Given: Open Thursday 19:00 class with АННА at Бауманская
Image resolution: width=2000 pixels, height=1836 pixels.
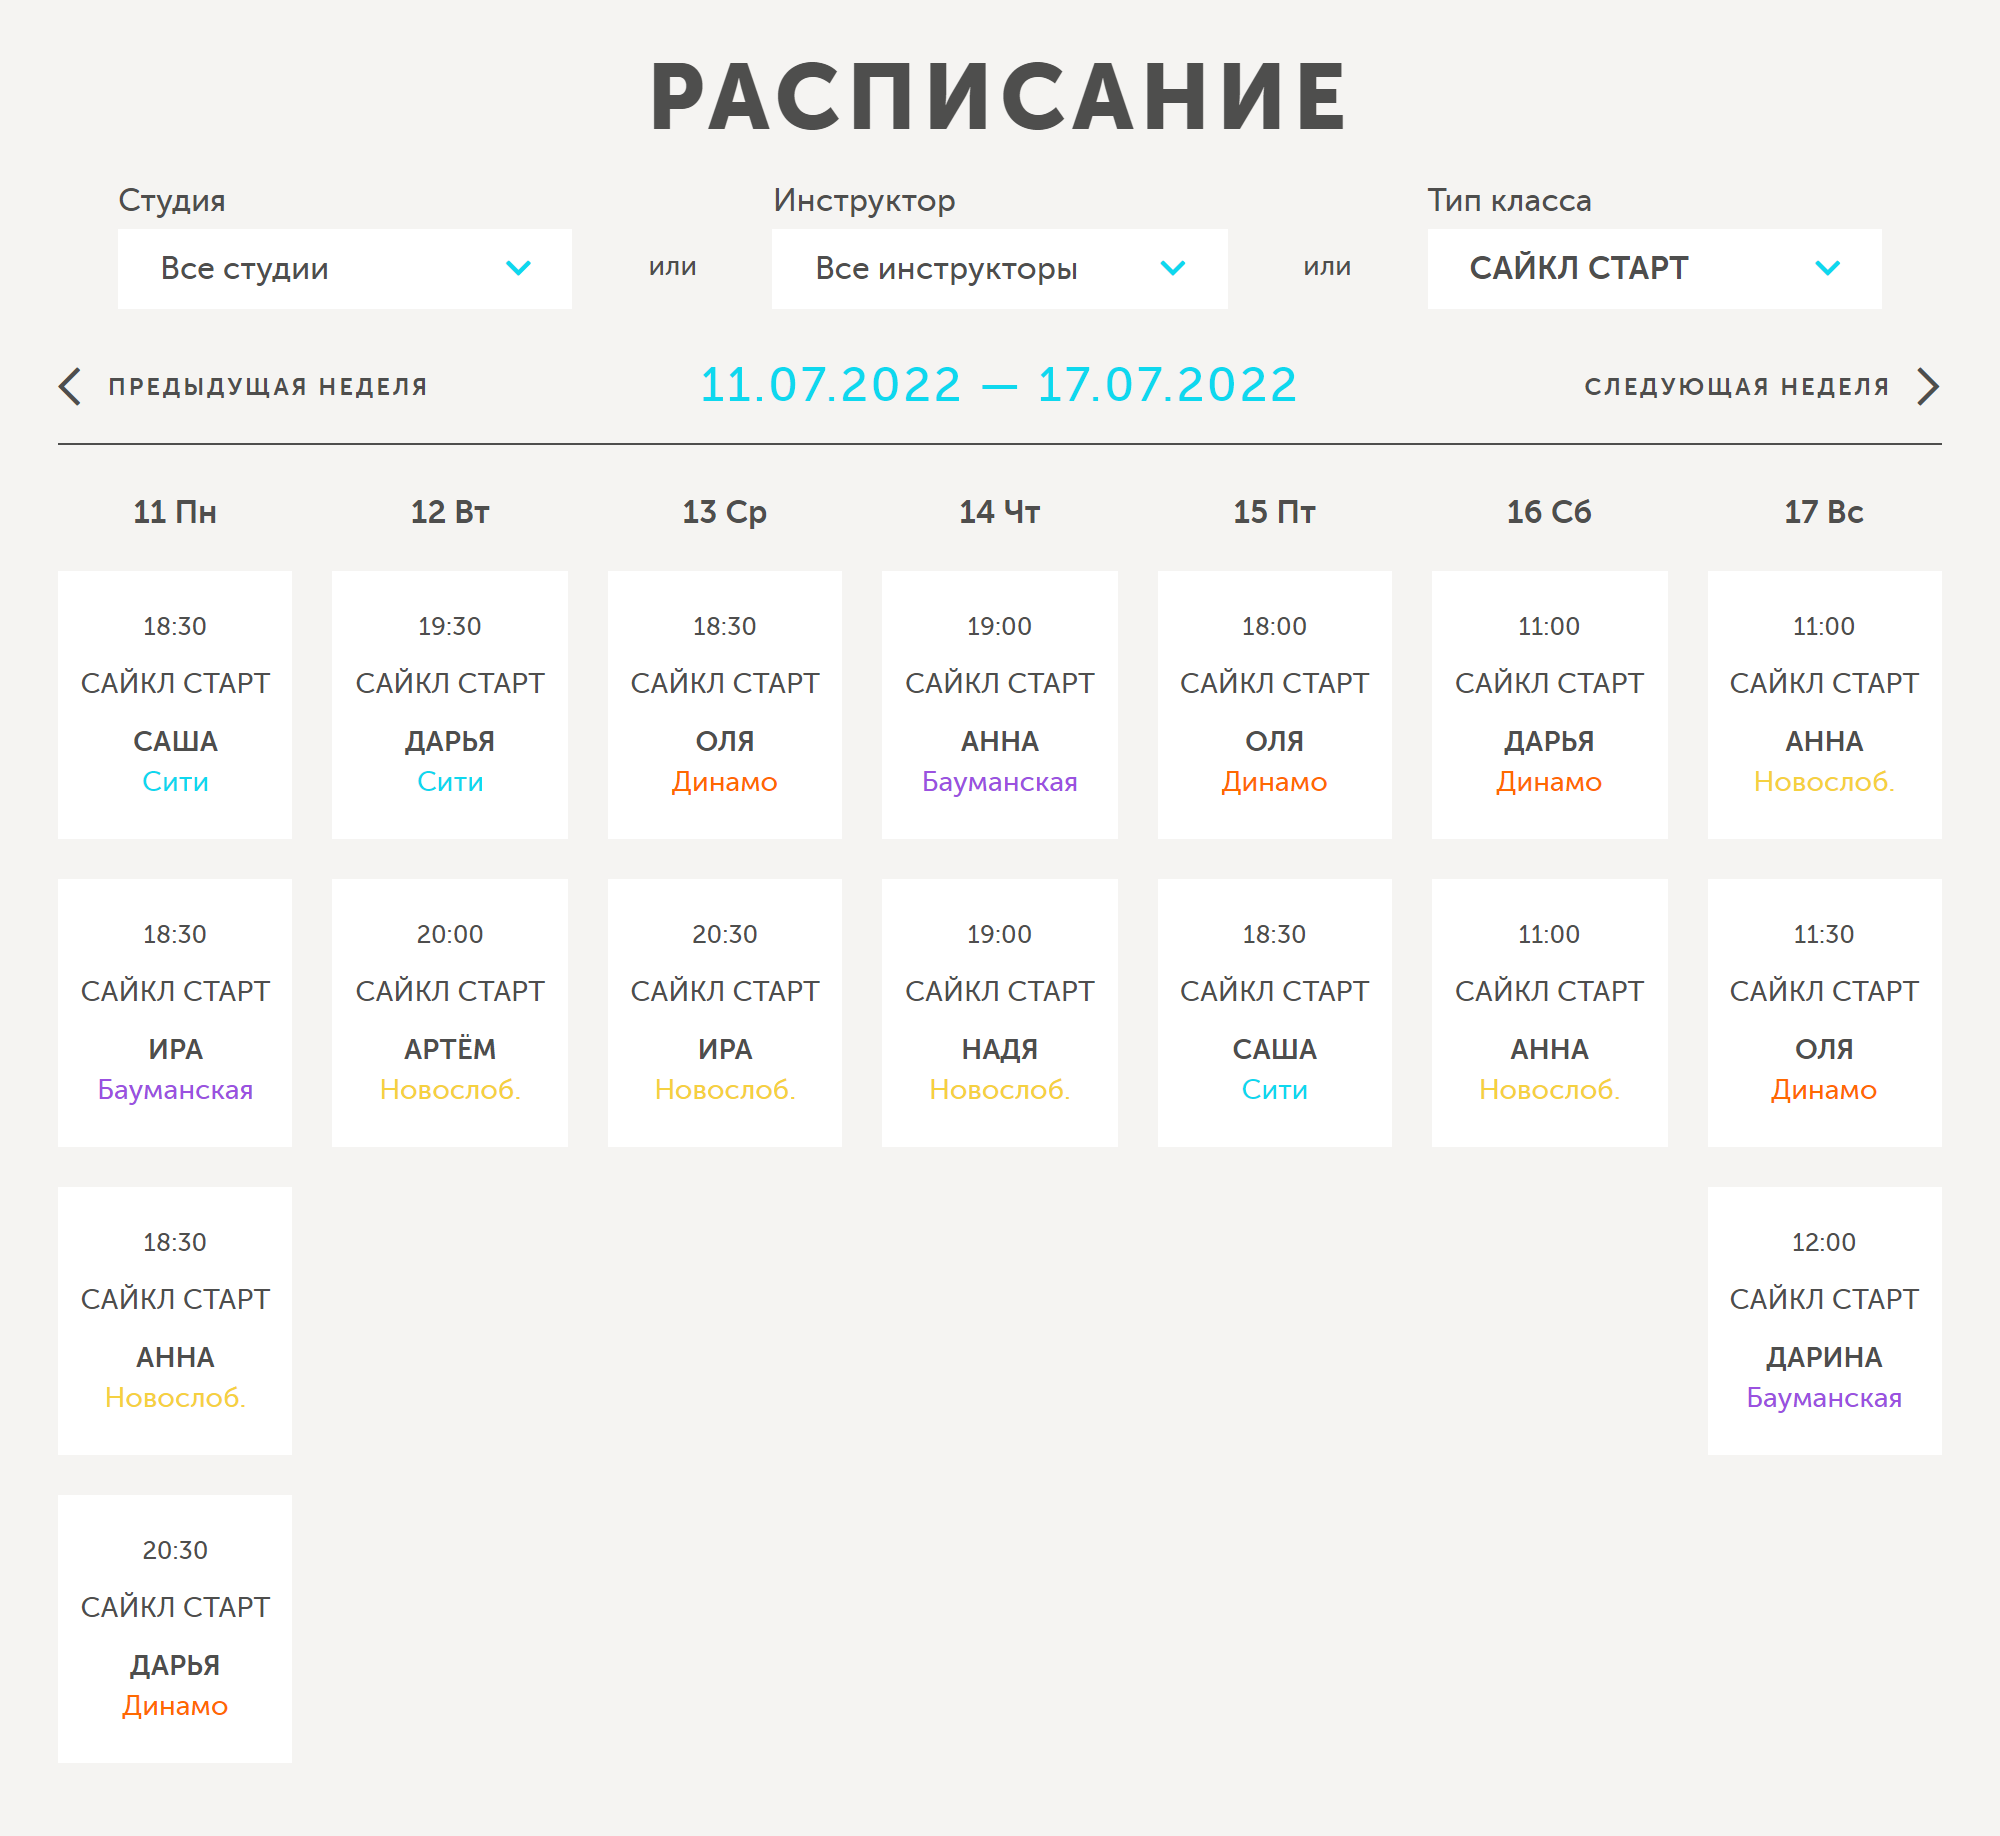Looking at the screenshot, I should pos(1000,705).
